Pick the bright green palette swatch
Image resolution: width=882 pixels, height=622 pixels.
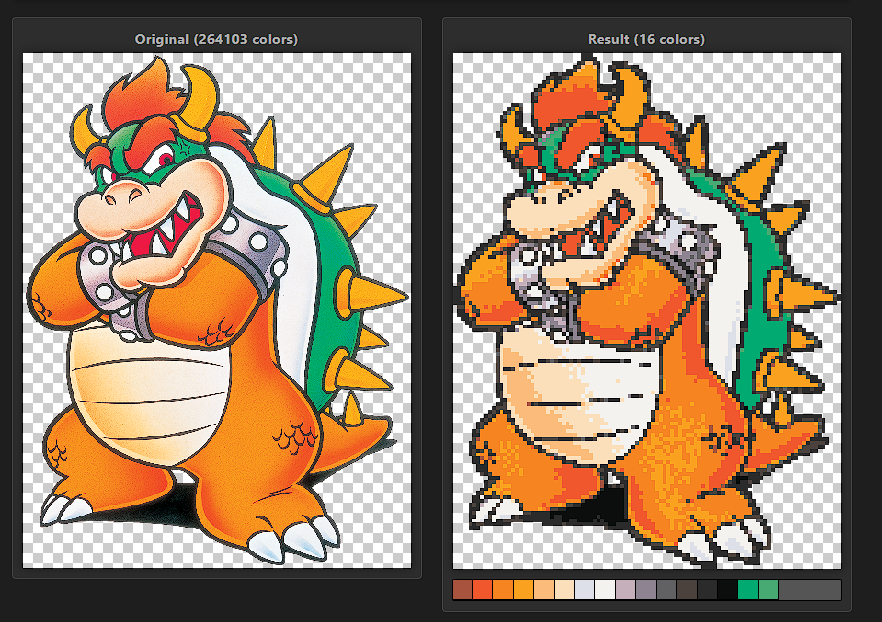(748, 590)
